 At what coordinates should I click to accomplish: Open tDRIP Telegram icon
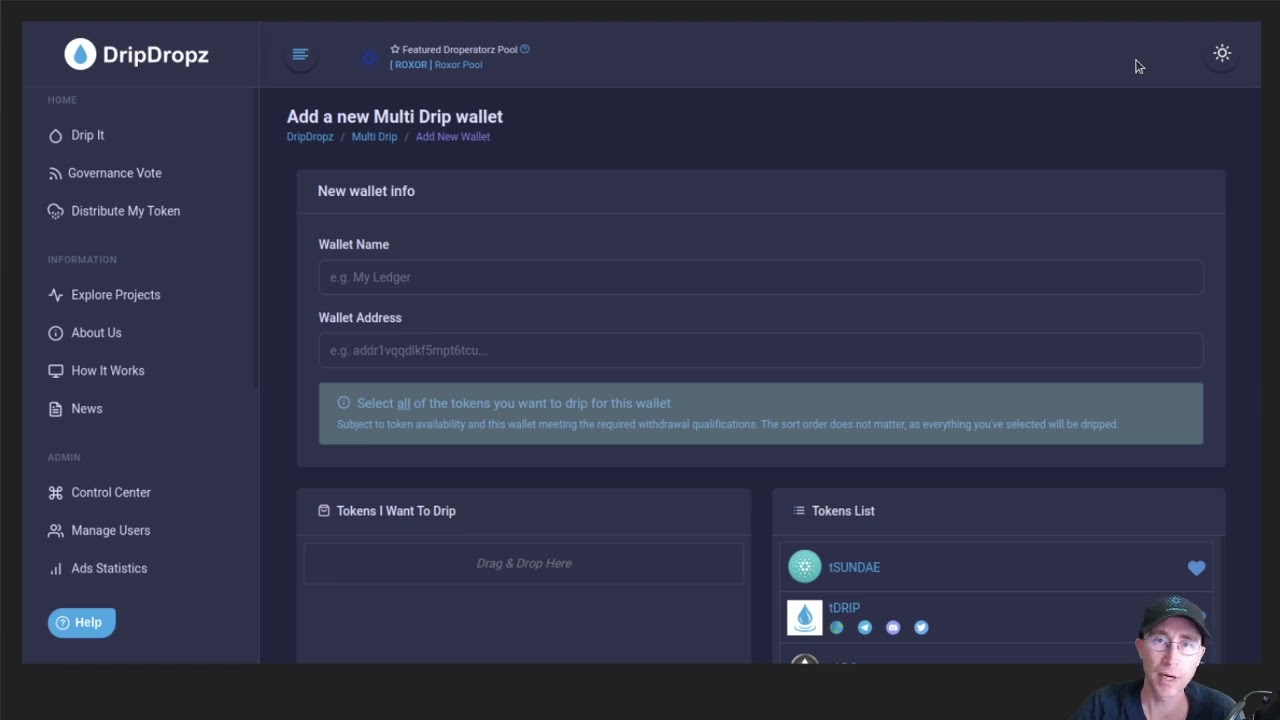(864, 628)
